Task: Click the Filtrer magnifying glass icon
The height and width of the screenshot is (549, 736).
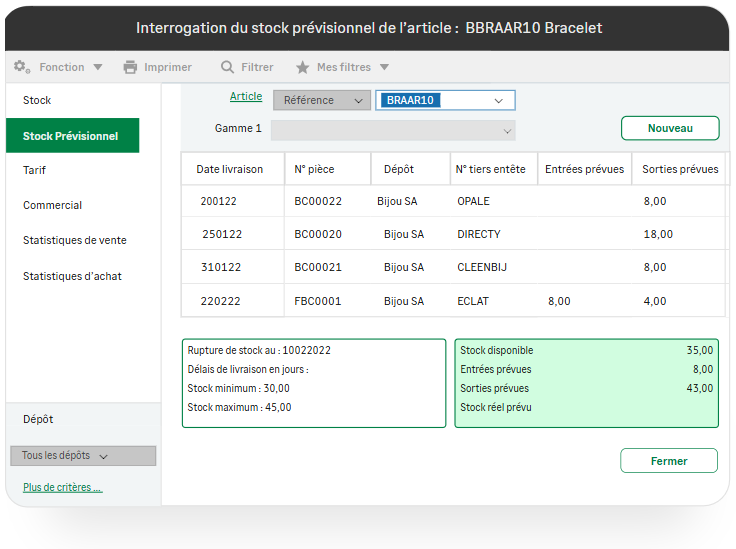Action: (x=228, y=67)
